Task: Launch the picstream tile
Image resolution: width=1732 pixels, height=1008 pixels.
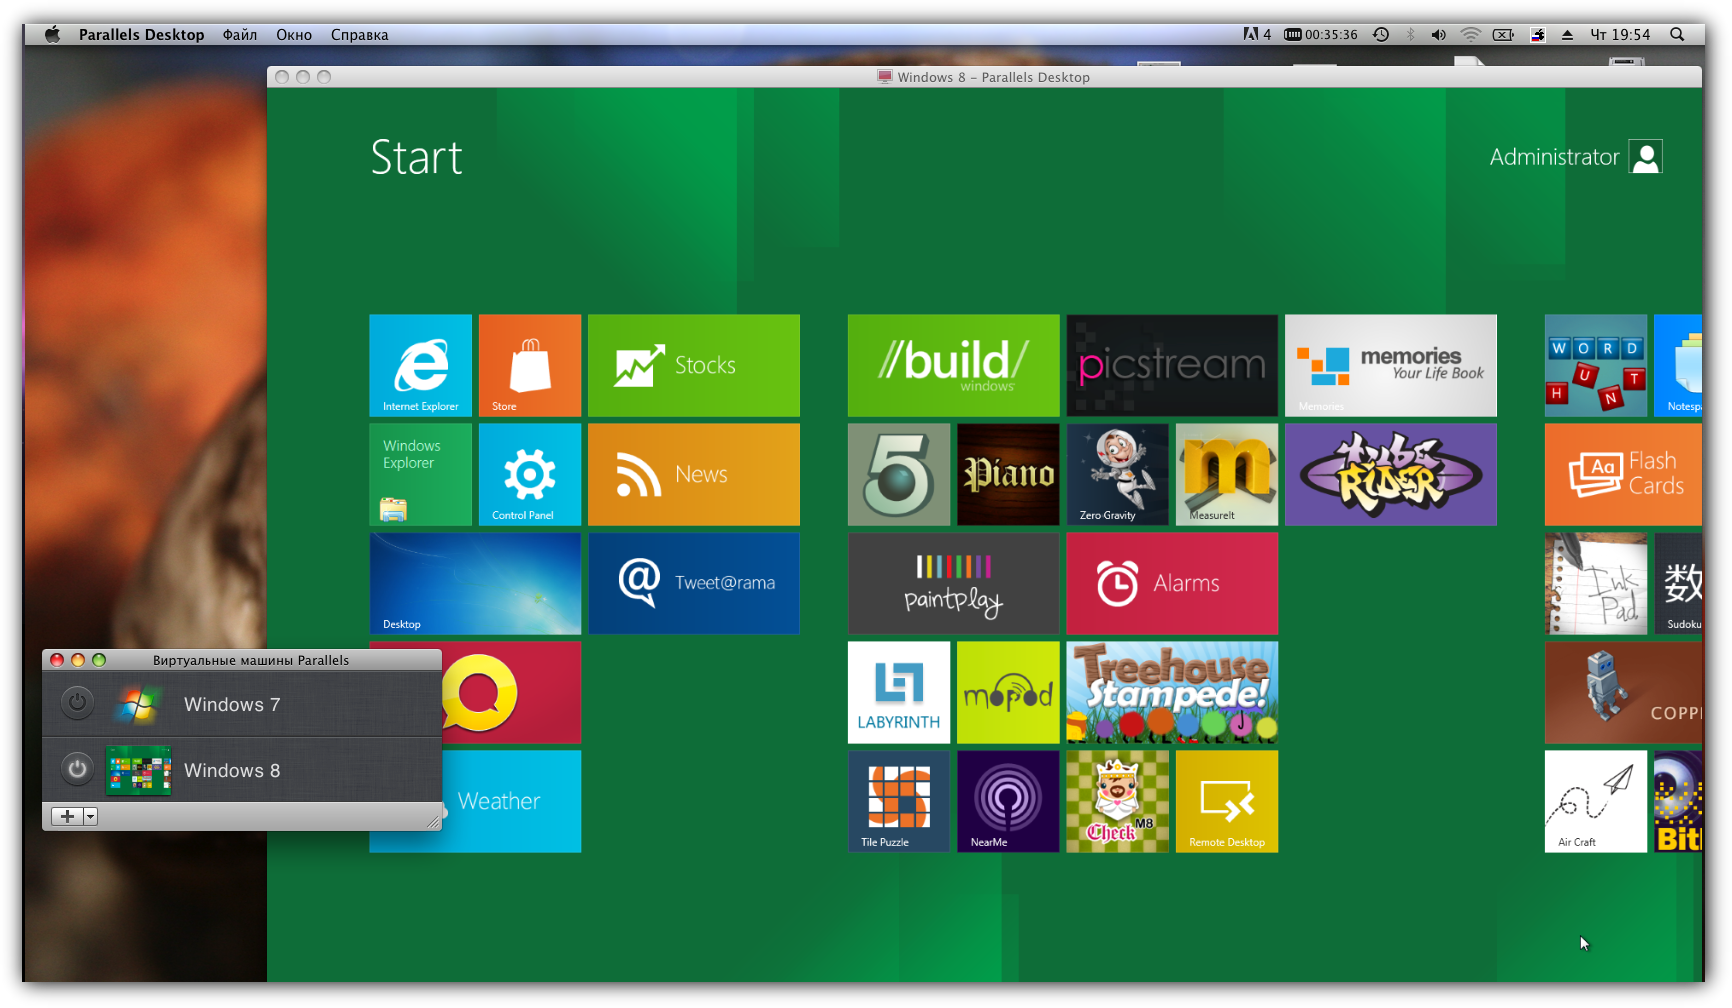Action: pos(1172,365)
